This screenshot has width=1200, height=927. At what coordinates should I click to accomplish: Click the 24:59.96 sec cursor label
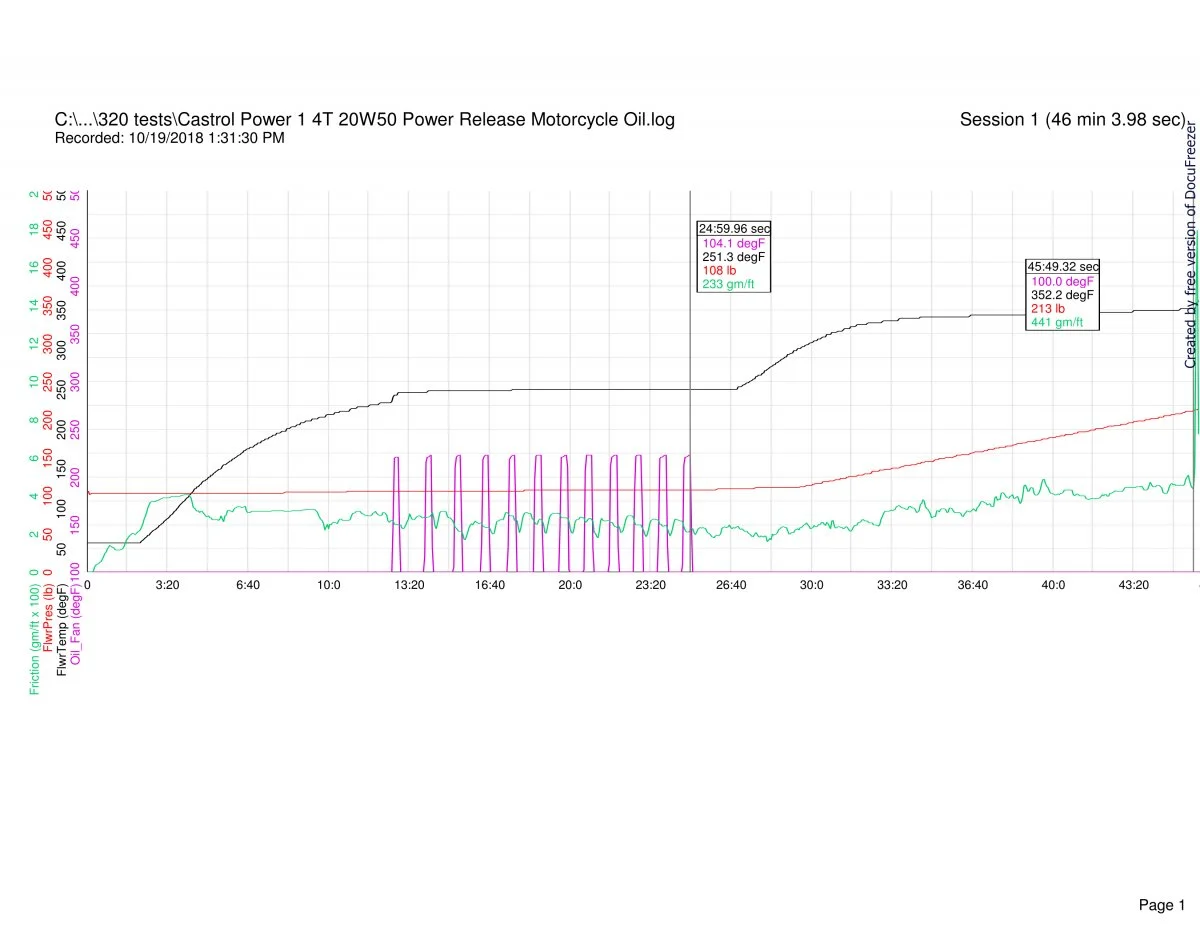pos(734,228)
